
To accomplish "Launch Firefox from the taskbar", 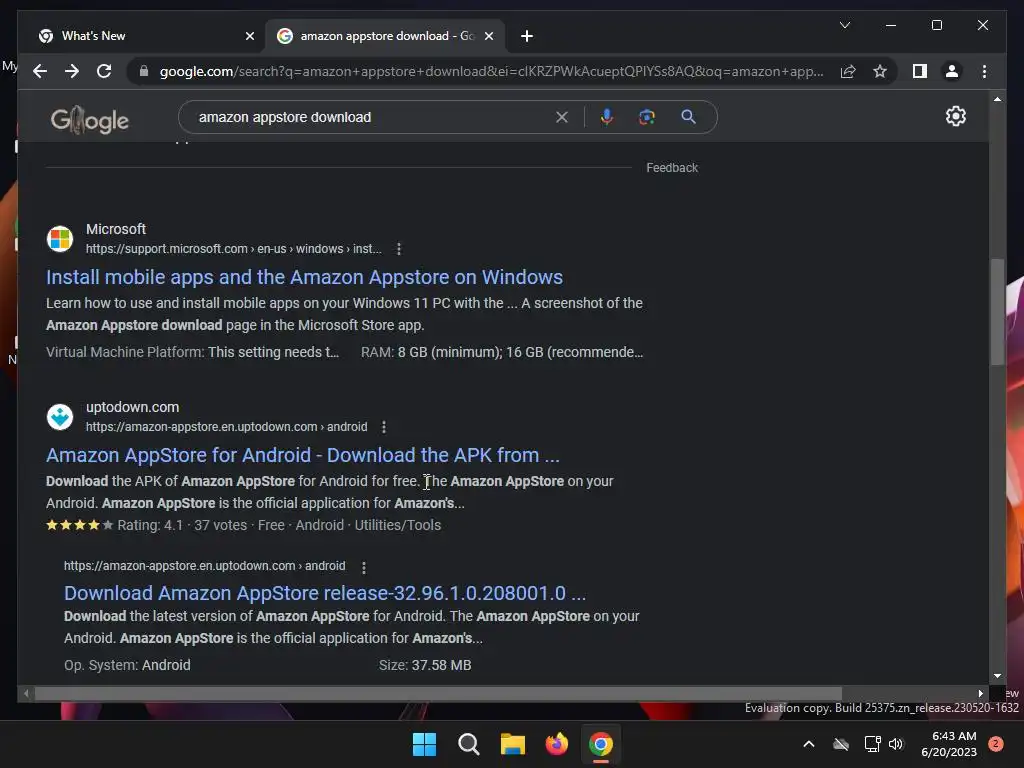I will [x=556, y=744].
